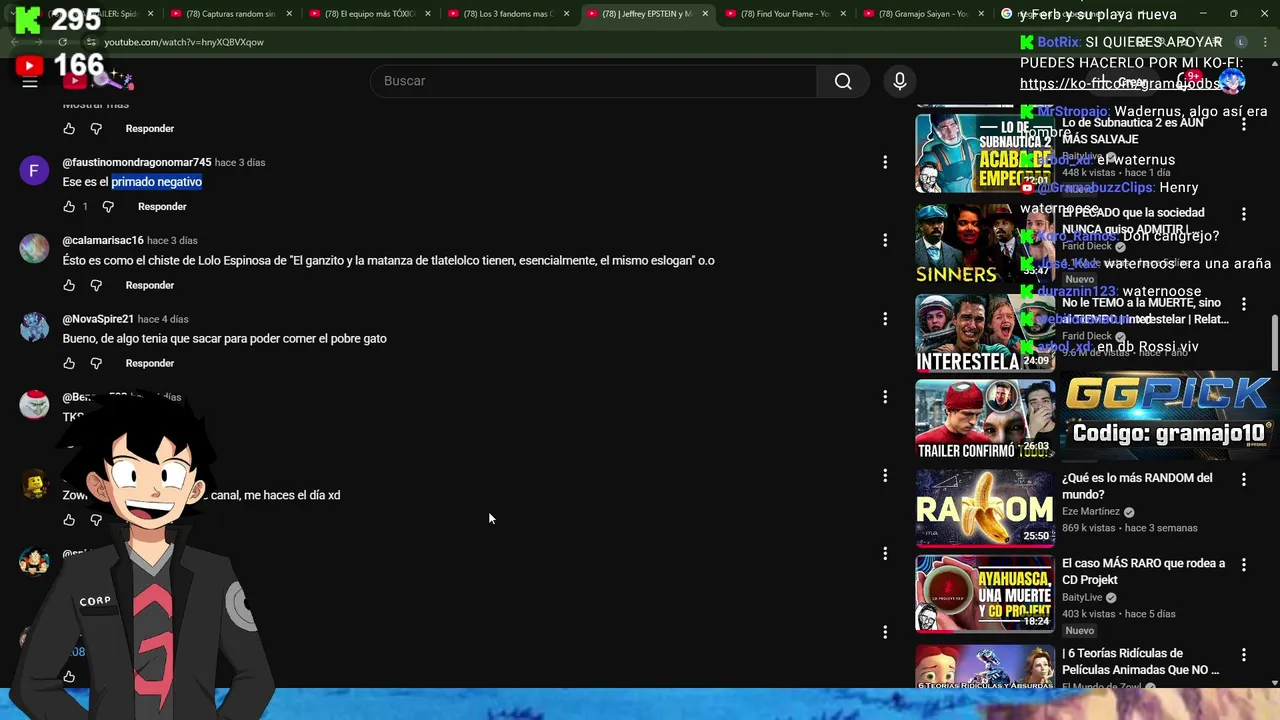Click the magnifier search button

[x=843, y=81]
